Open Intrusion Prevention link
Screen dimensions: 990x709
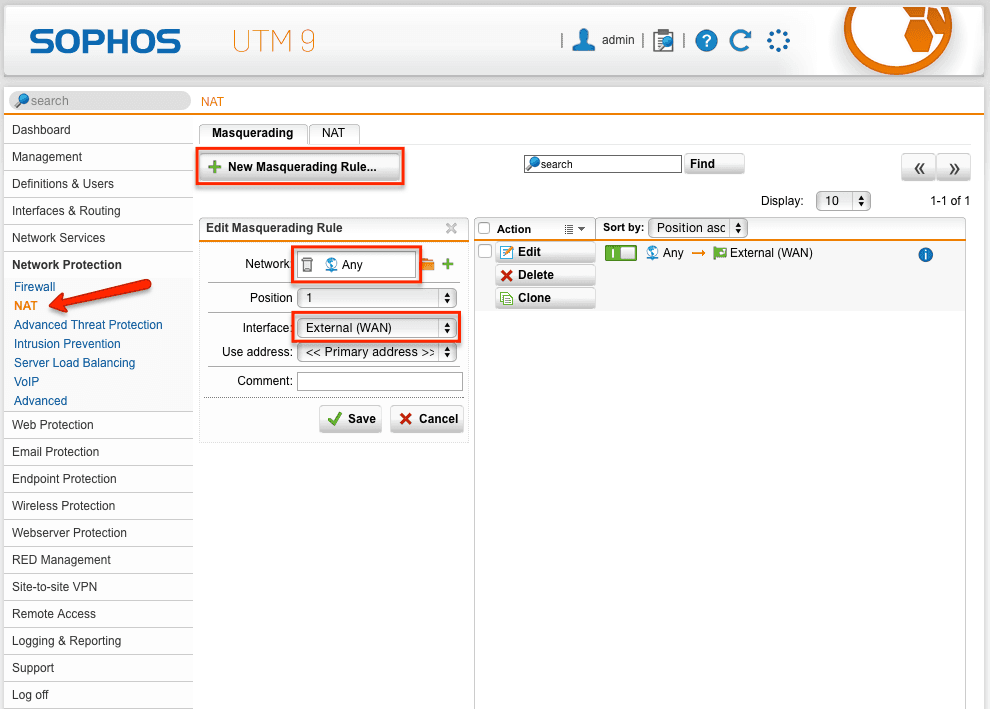(68, 343)
